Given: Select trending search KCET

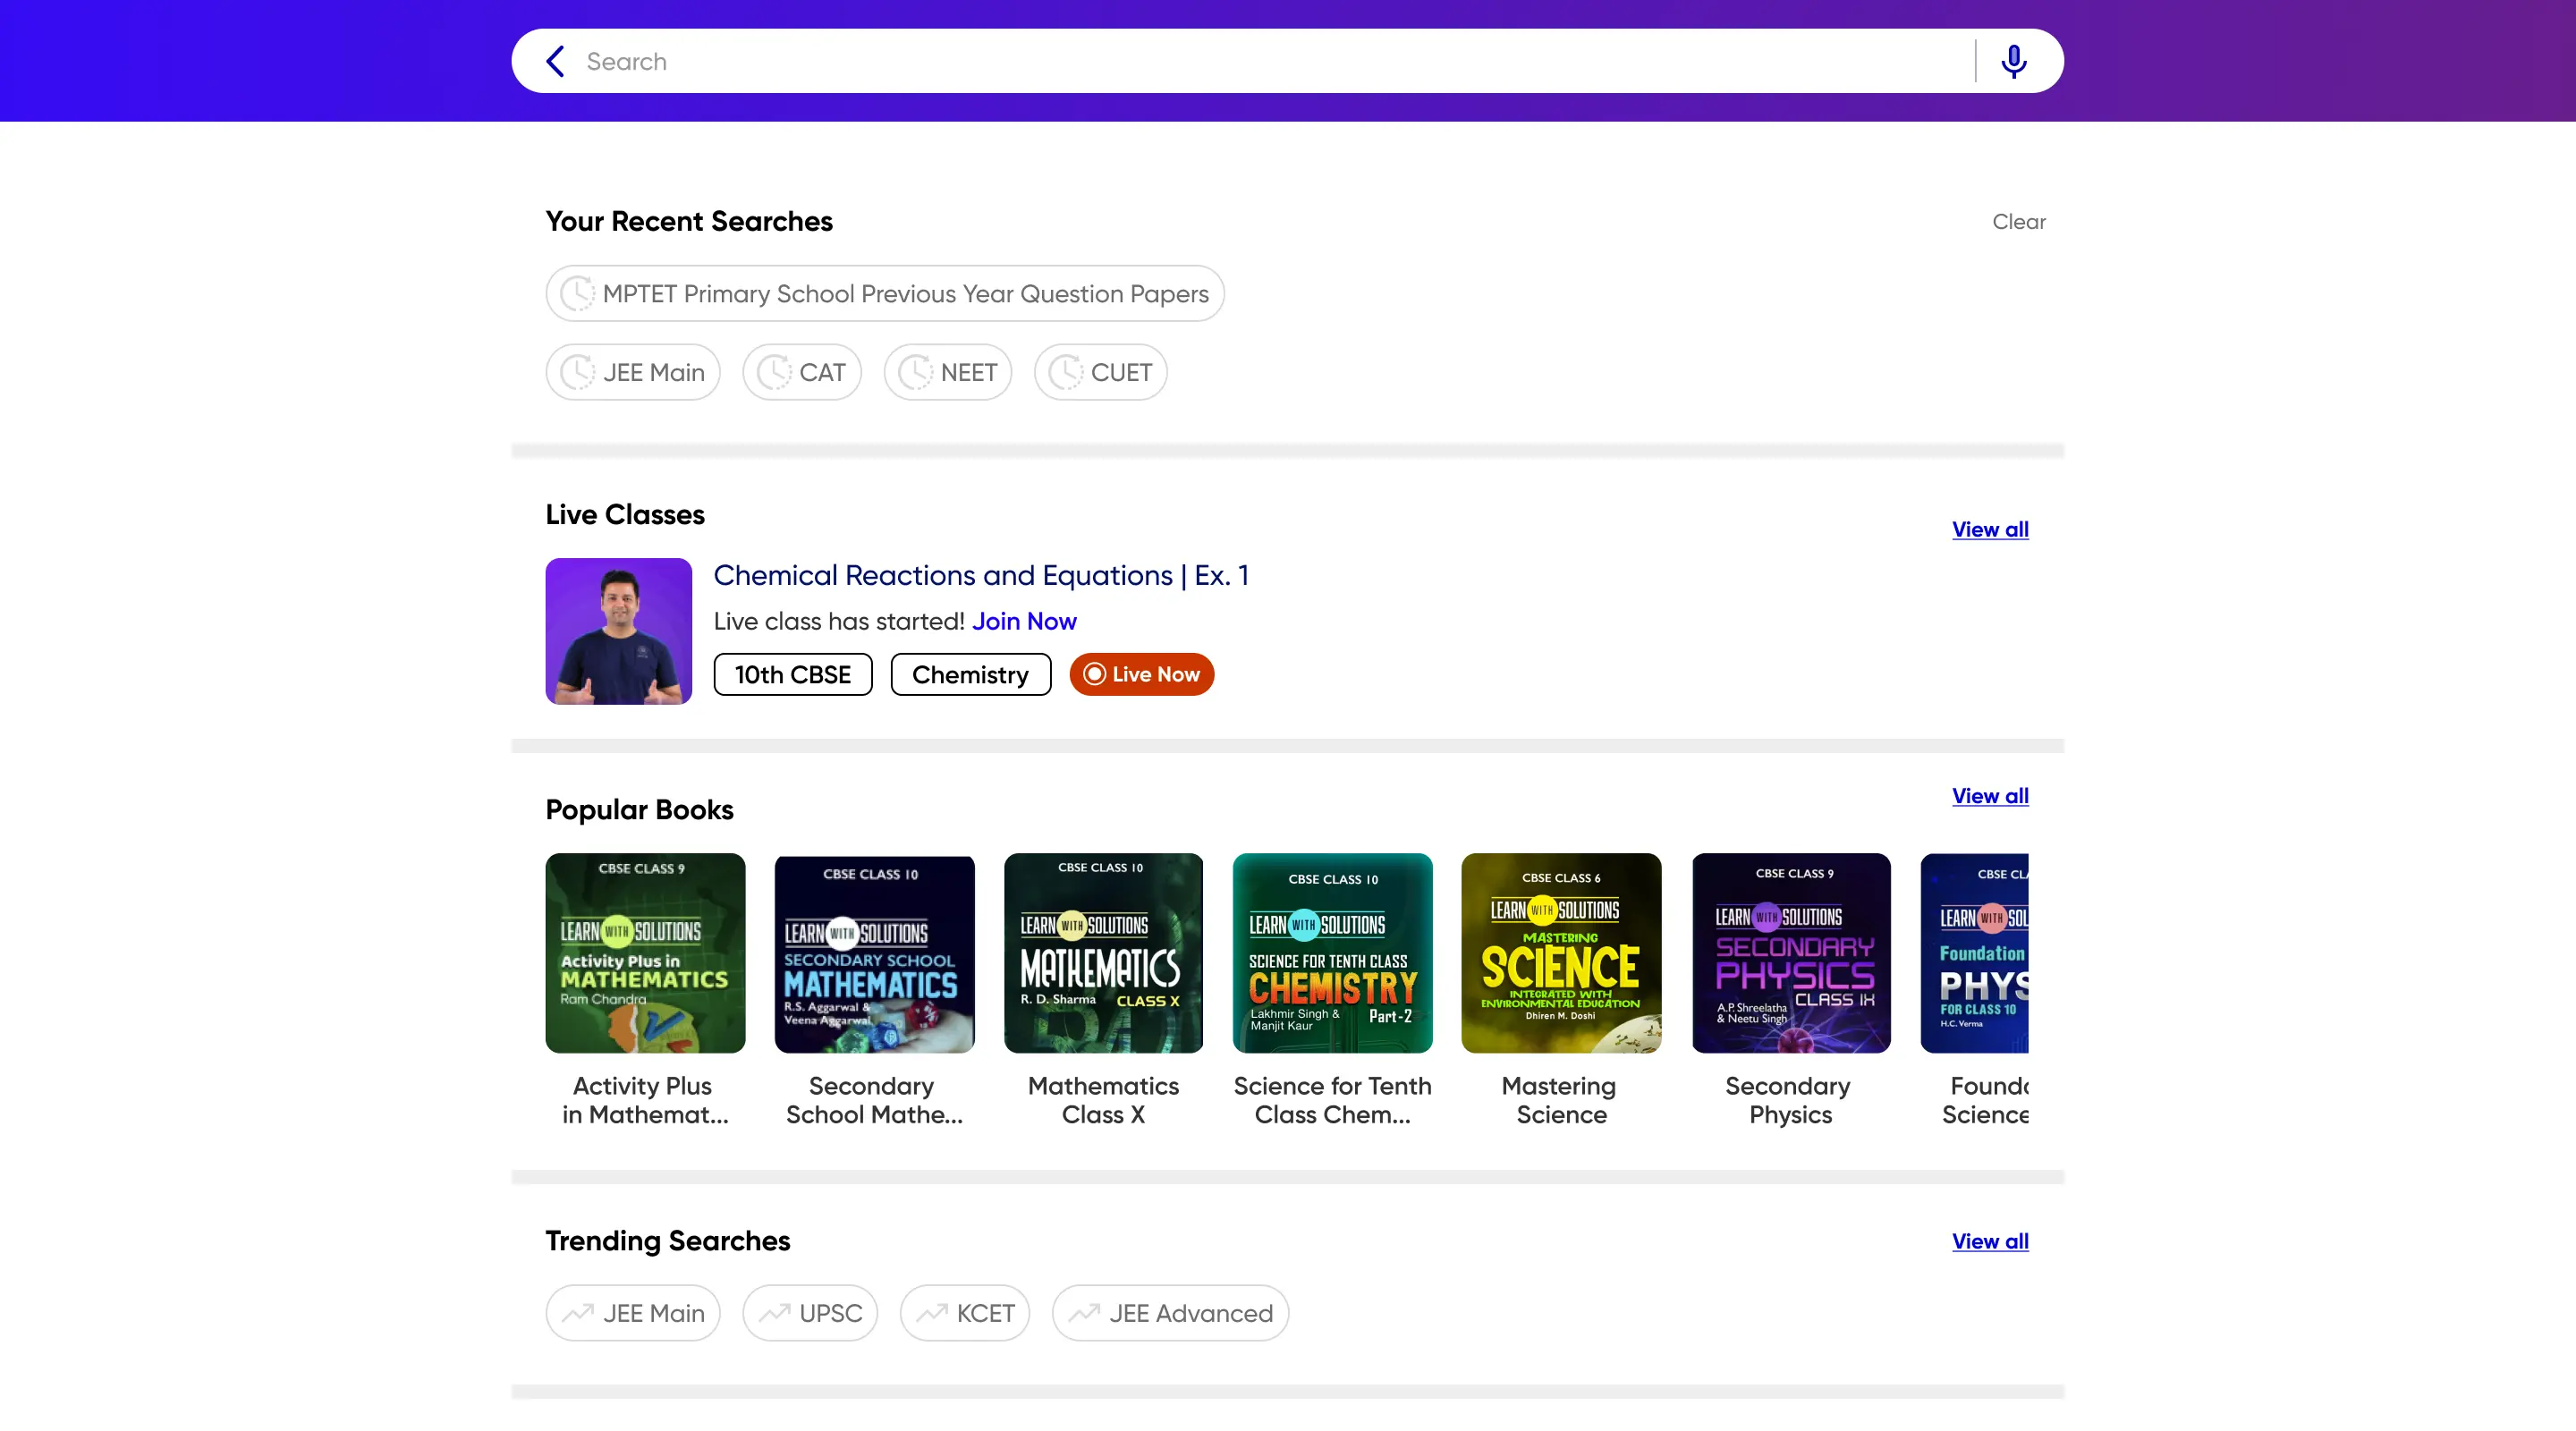Looking at the screenshot, I should click(x=965, y=1313).
